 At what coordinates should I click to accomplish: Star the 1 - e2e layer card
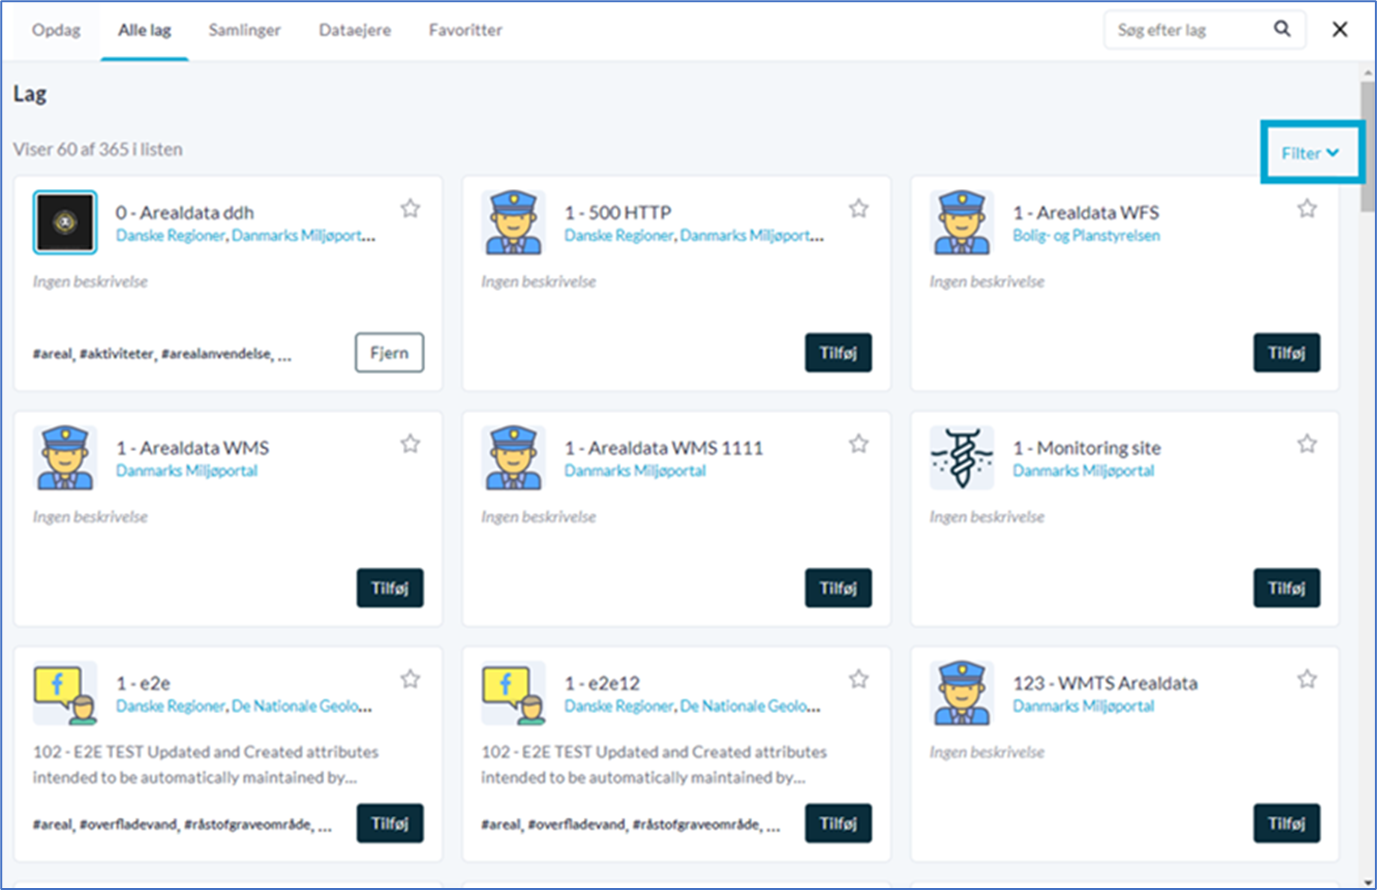pyautogui.click(x=410, y=679)
